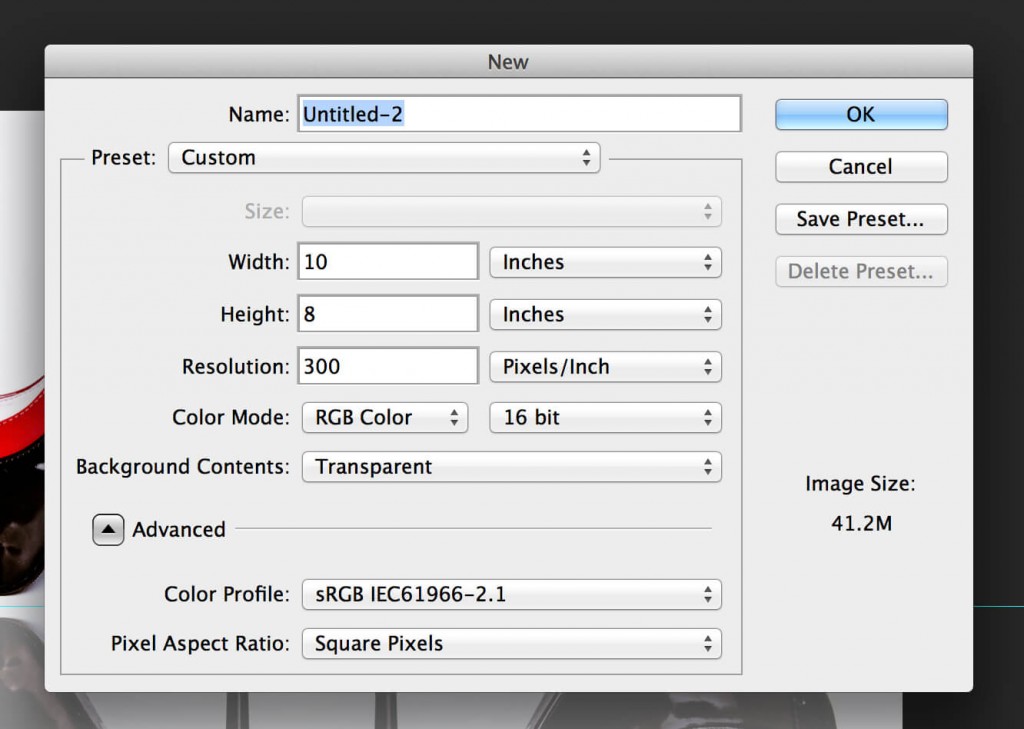Viewport: 1024px width, 729px height.
Task: Open the Pixels/Inch resolution units dropdown
Action: pos(605,366)
